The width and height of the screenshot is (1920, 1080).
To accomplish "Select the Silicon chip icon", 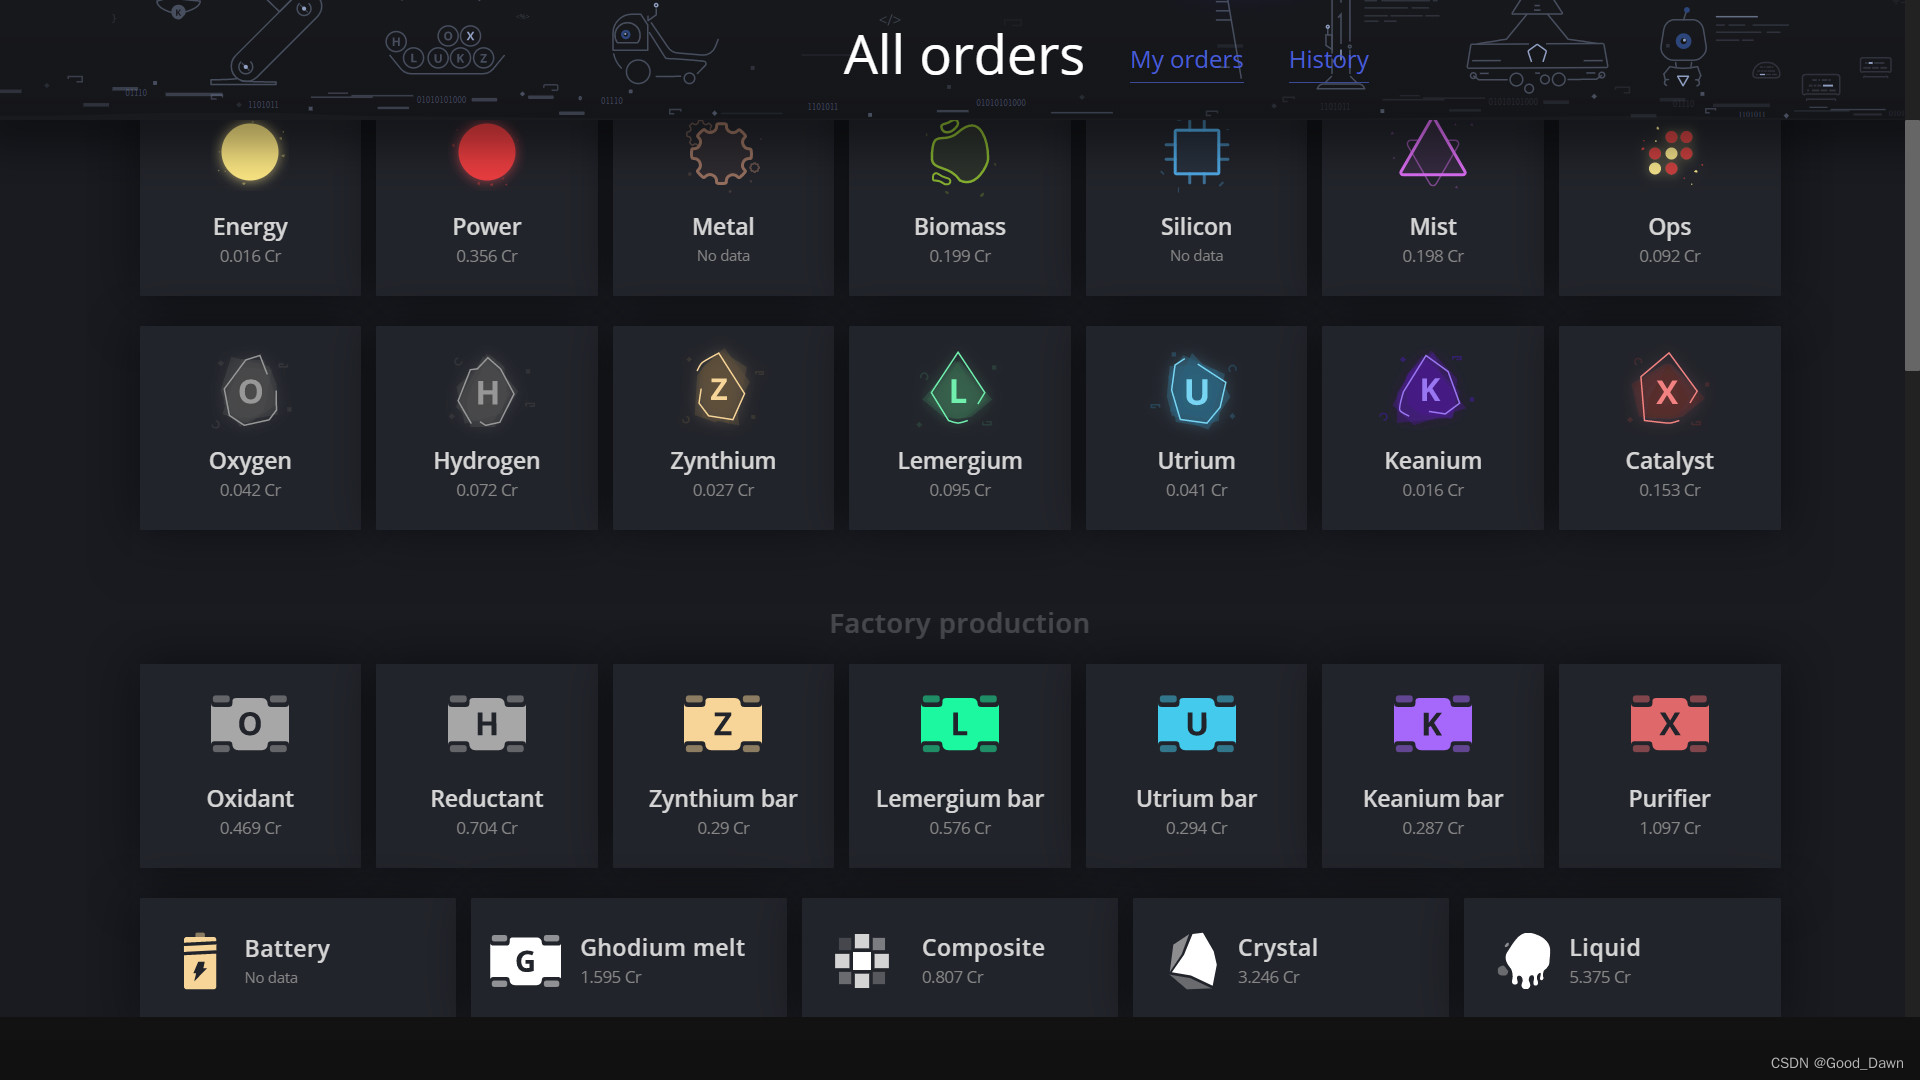I will 1196,153.
